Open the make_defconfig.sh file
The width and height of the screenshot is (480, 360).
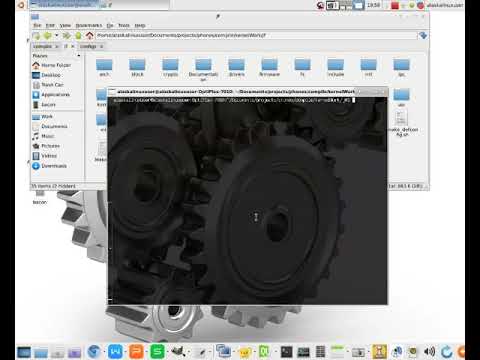pos(402,123)
